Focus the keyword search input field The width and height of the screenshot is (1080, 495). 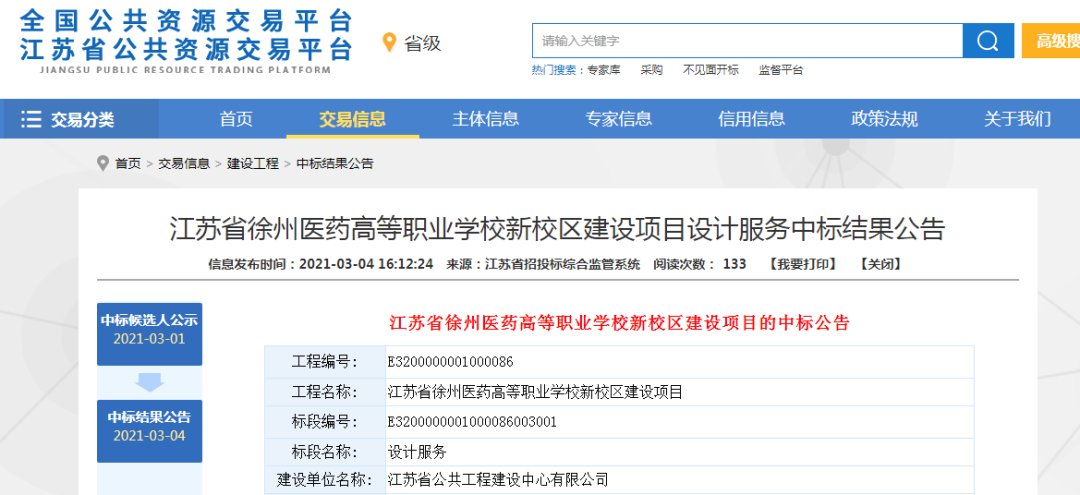747,41
